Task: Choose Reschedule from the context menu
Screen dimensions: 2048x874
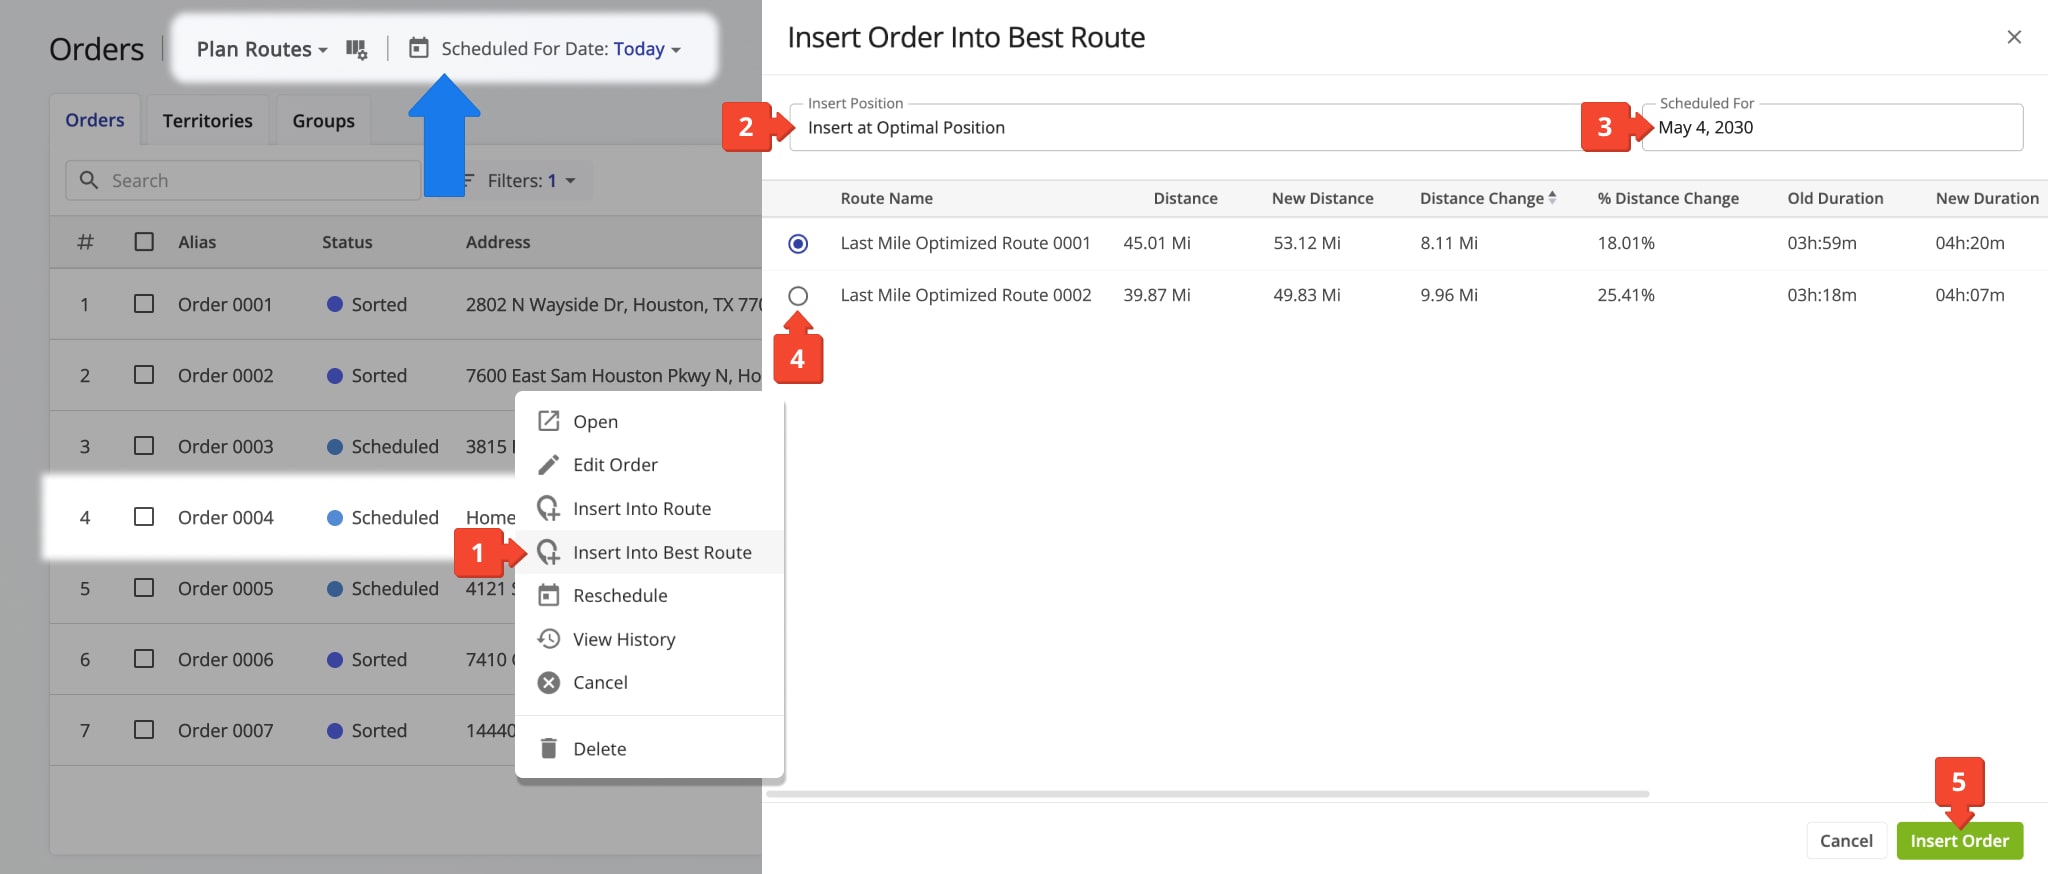Action: 649,595
